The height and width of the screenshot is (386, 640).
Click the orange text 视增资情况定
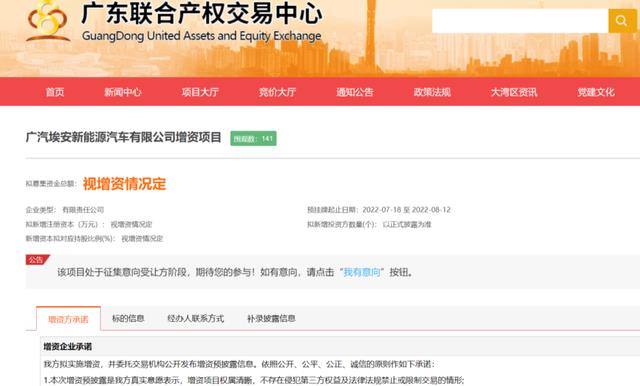124,184
